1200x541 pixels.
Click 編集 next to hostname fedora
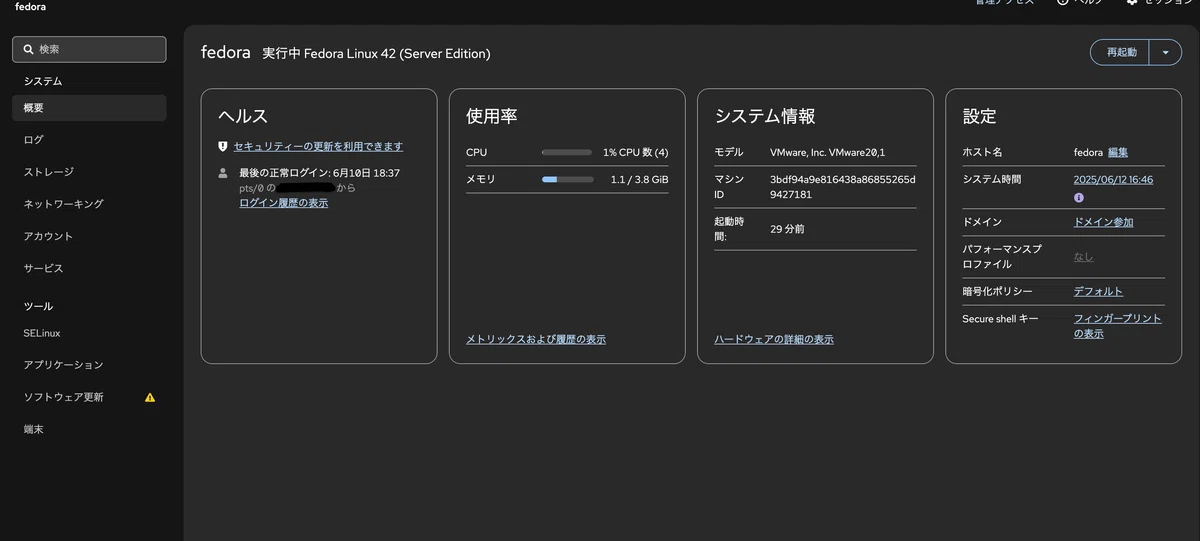[1118, 152]
